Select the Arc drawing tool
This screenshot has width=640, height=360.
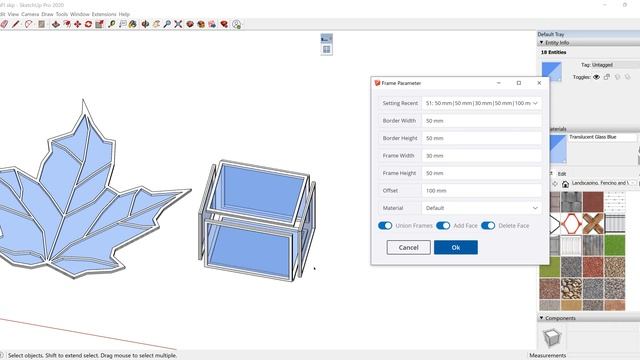(28, 24)
